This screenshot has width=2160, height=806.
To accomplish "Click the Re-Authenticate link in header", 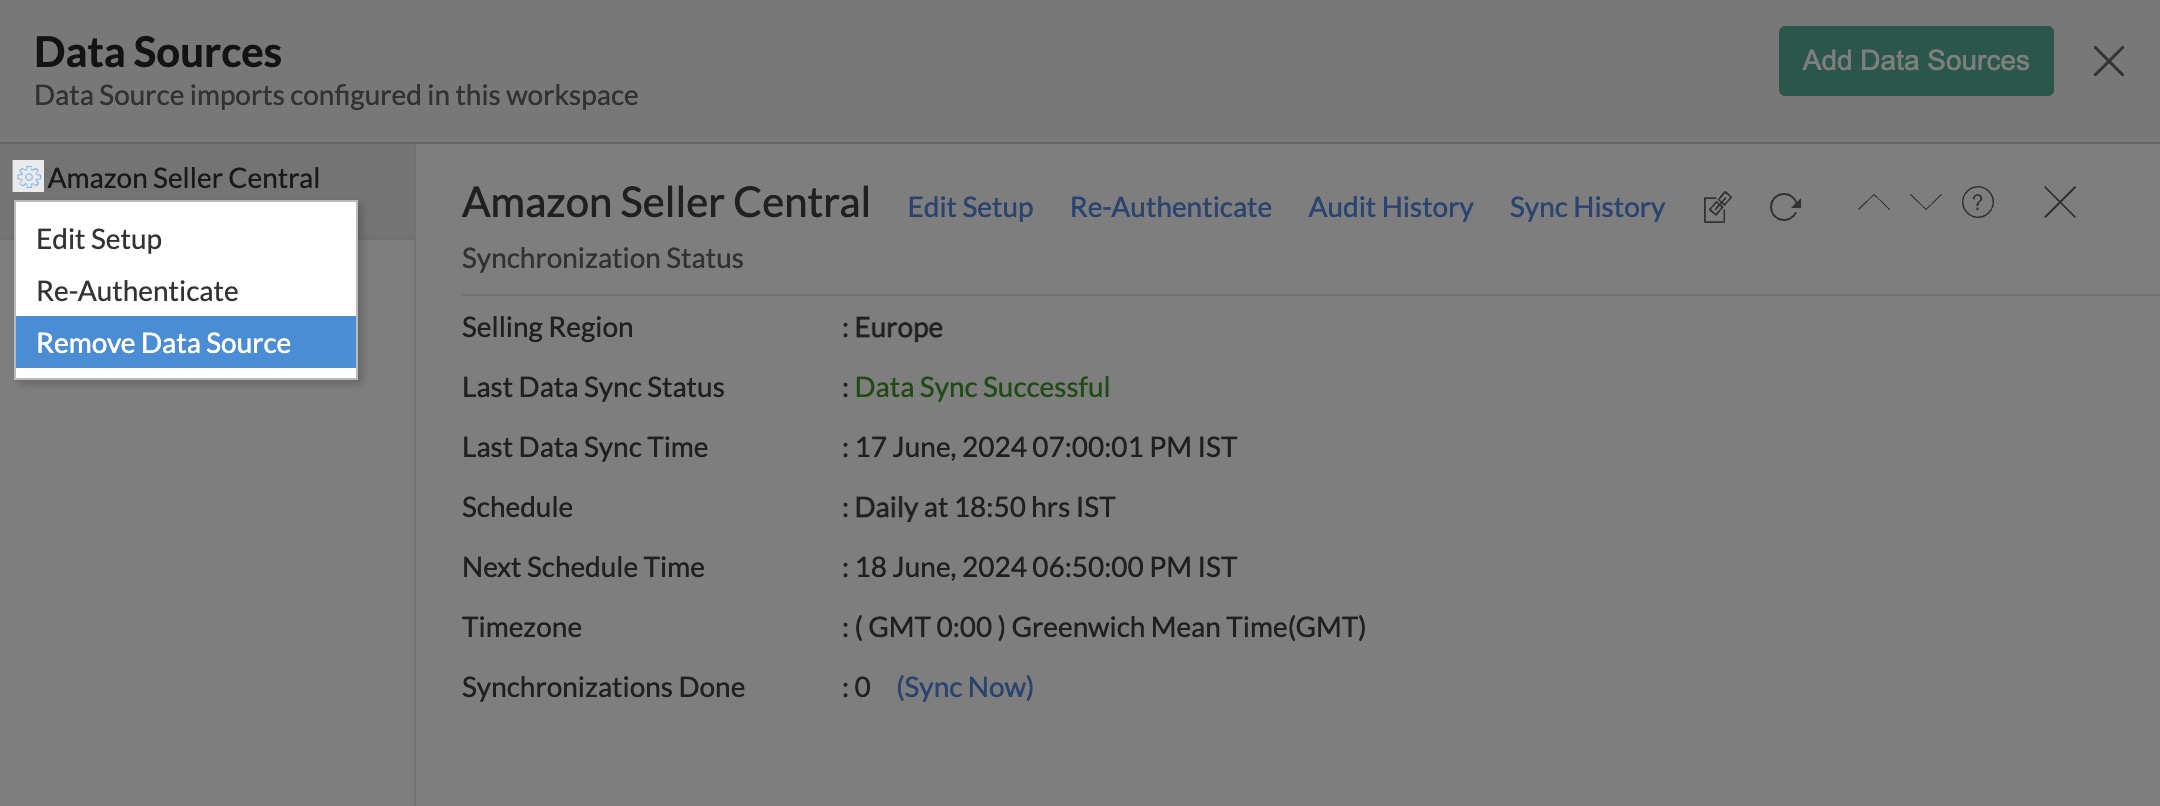I will click(x=1170, y=207).
